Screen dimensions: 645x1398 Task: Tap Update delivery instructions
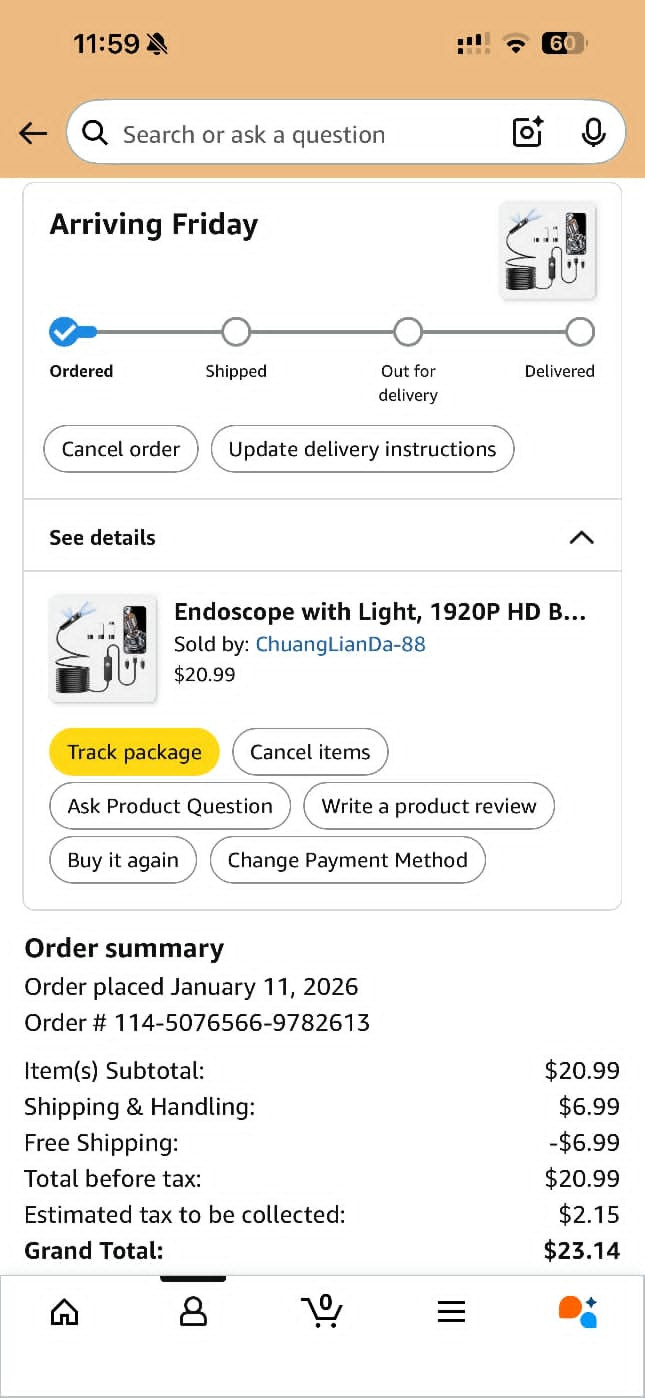[362, 449]
